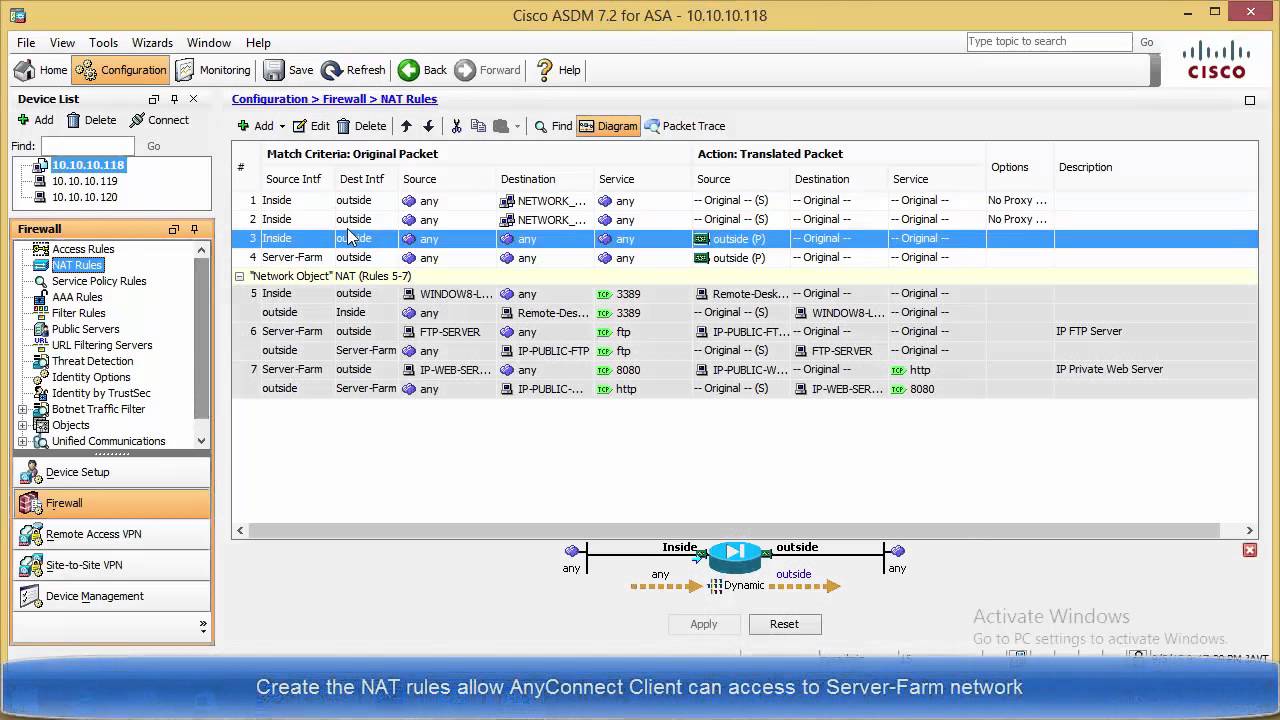1280x720 pixels.
Task: Show more navigation panel buttons chevron
Action: pyautogui.click(x=203, y=626)
